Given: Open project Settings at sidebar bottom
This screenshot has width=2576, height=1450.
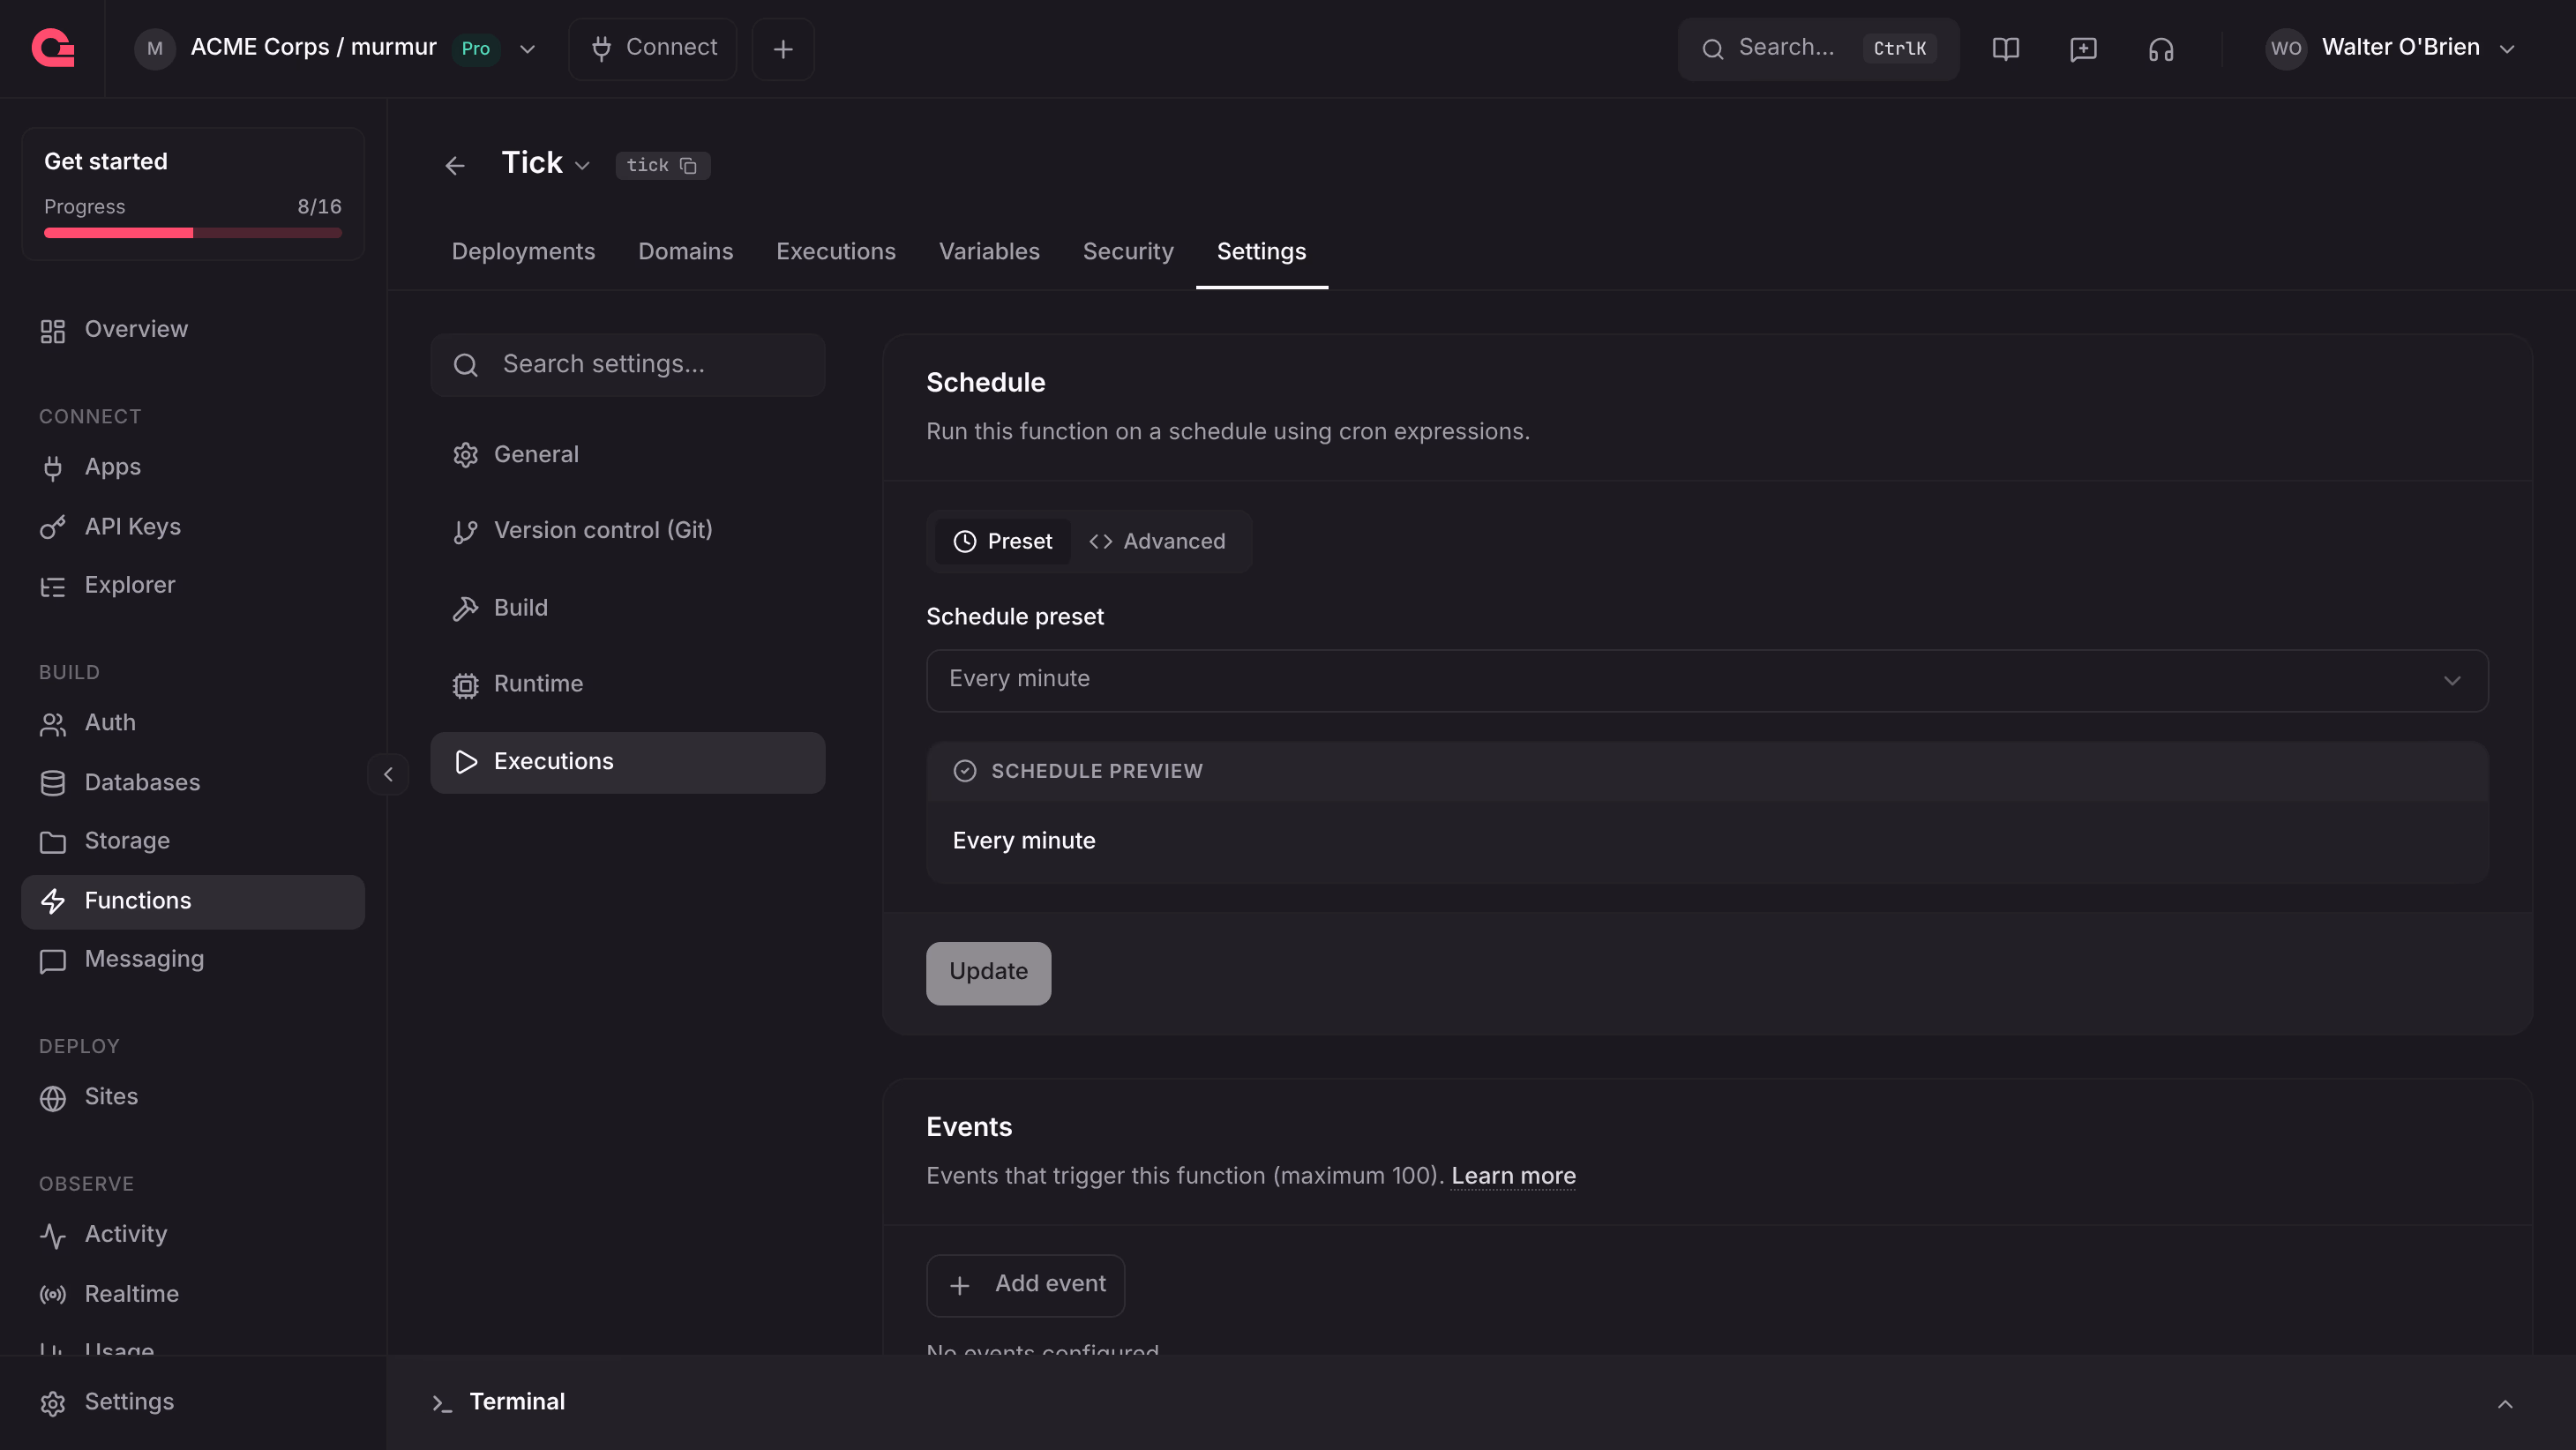Looking at the screenshot, I should [193, 1402].
